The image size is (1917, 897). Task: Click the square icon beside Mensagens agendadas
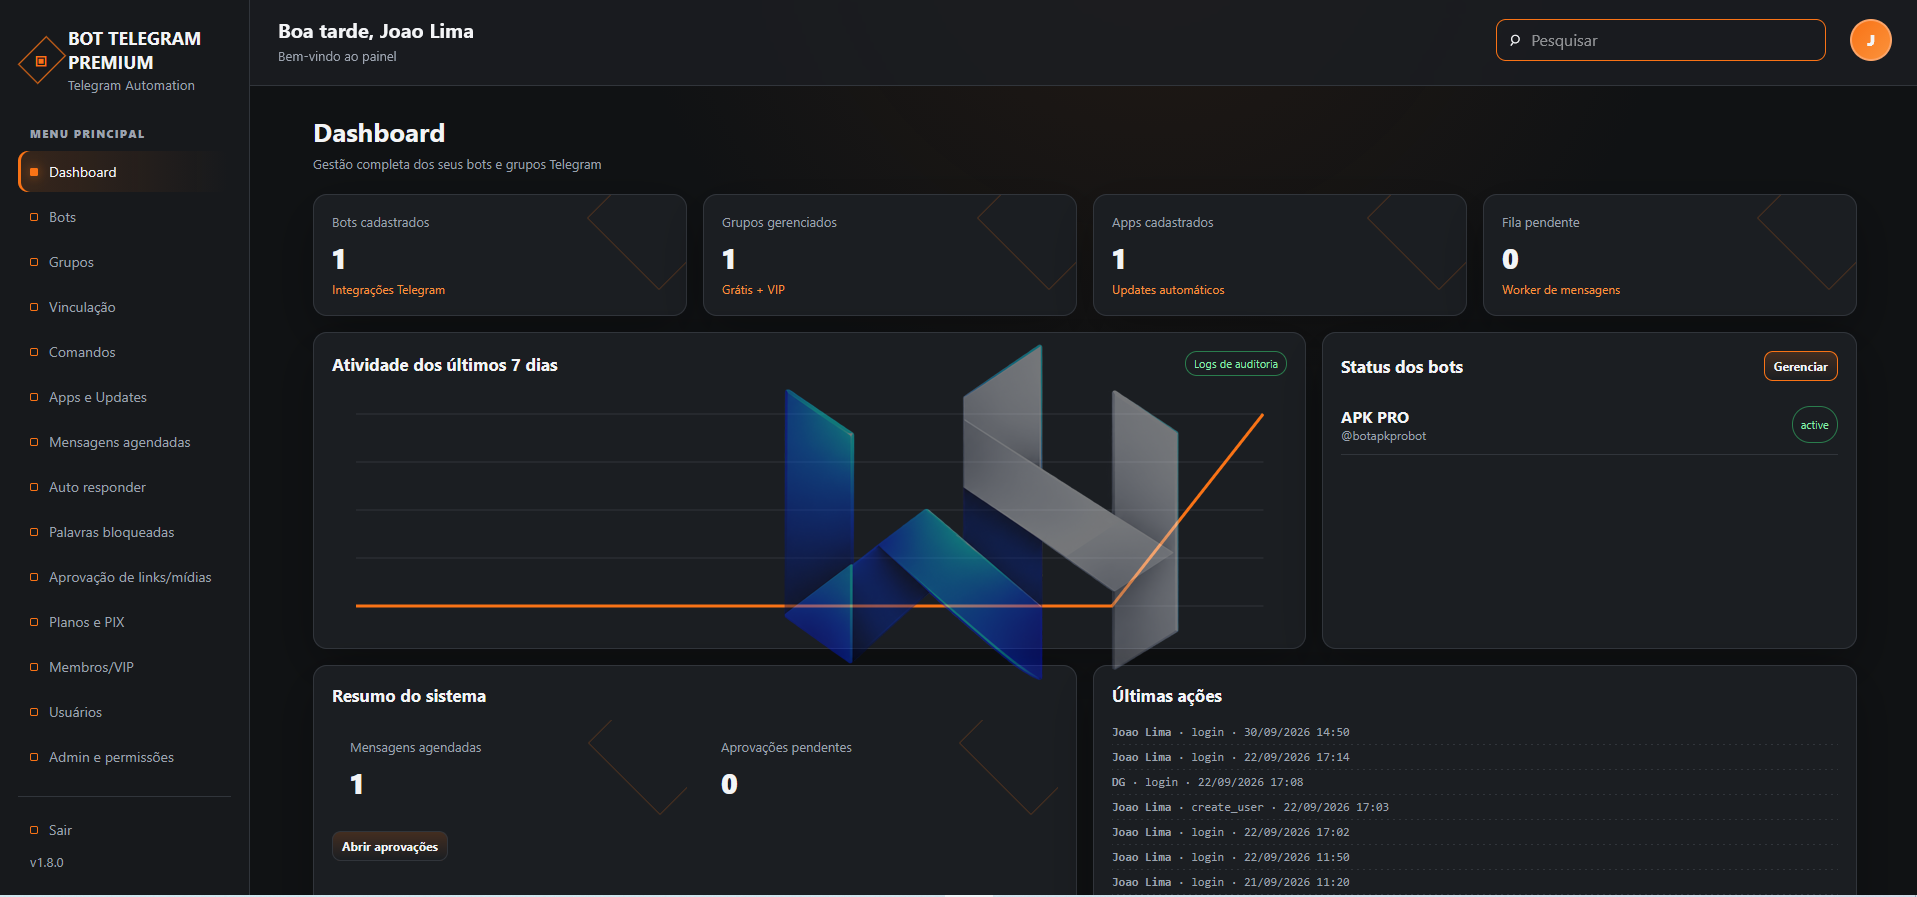34,442
